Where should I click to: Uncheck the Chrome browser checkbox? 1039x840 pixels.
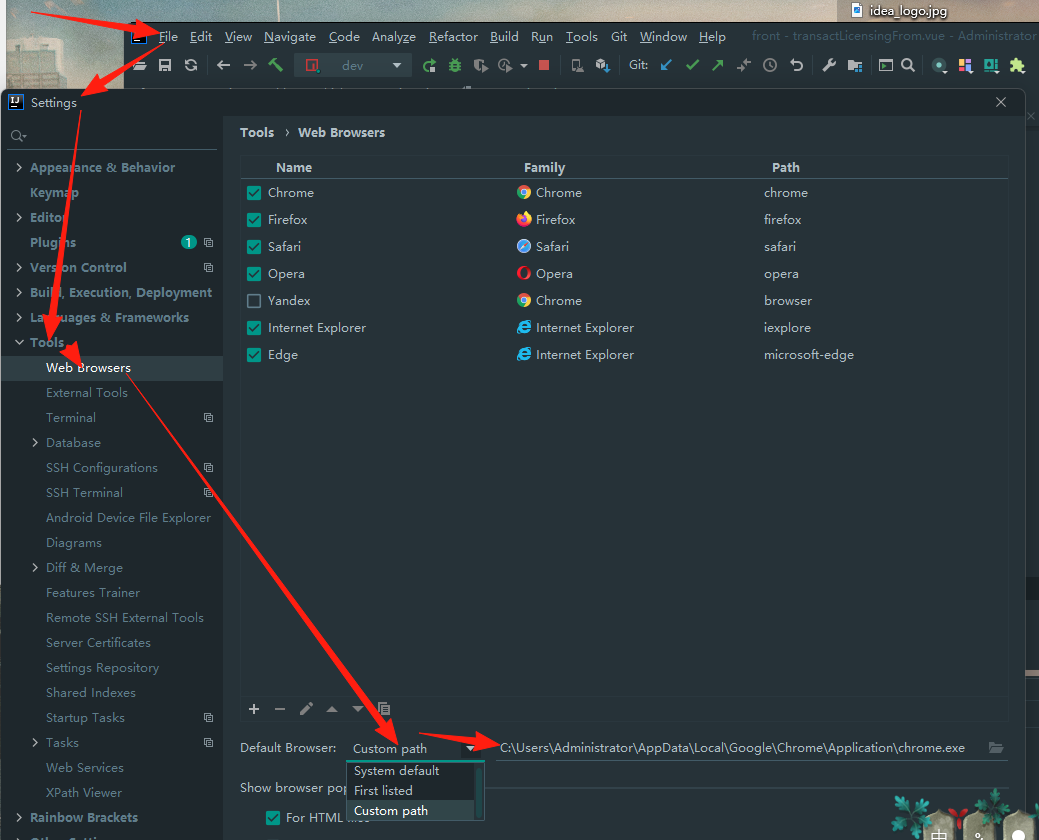click(x=254, y=193)
